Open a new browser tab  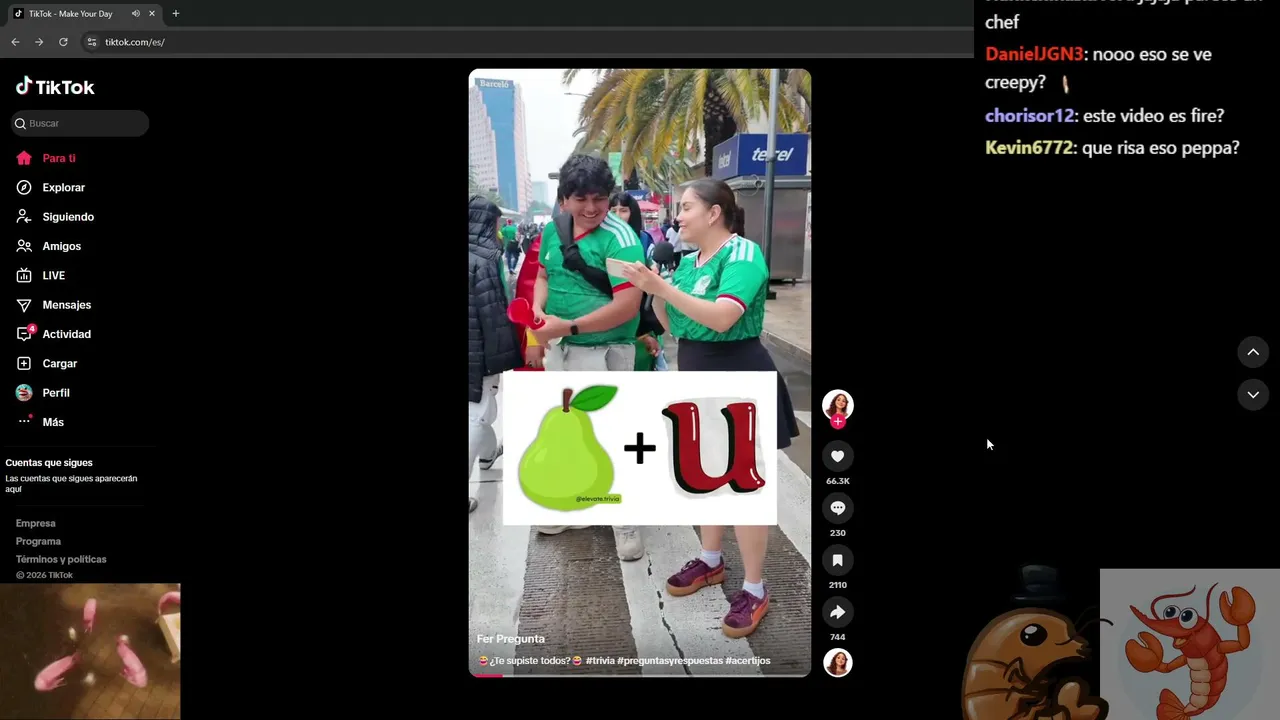176,14
